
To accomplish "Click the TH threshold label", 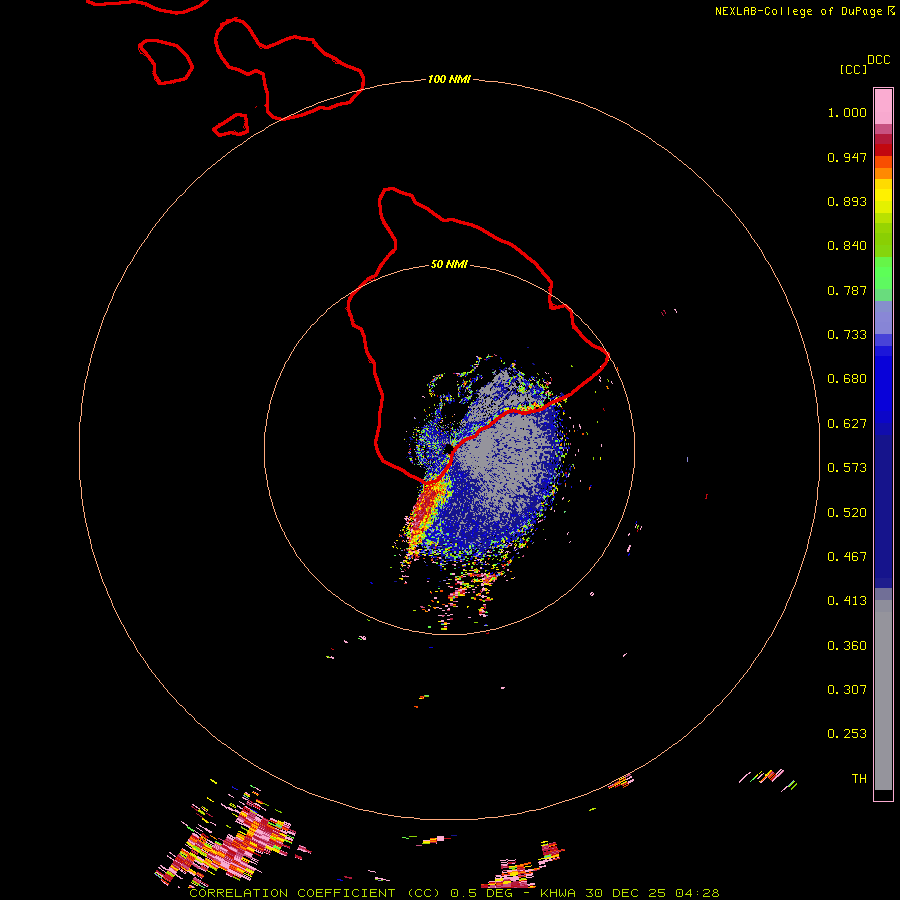I will click(859, 779).
